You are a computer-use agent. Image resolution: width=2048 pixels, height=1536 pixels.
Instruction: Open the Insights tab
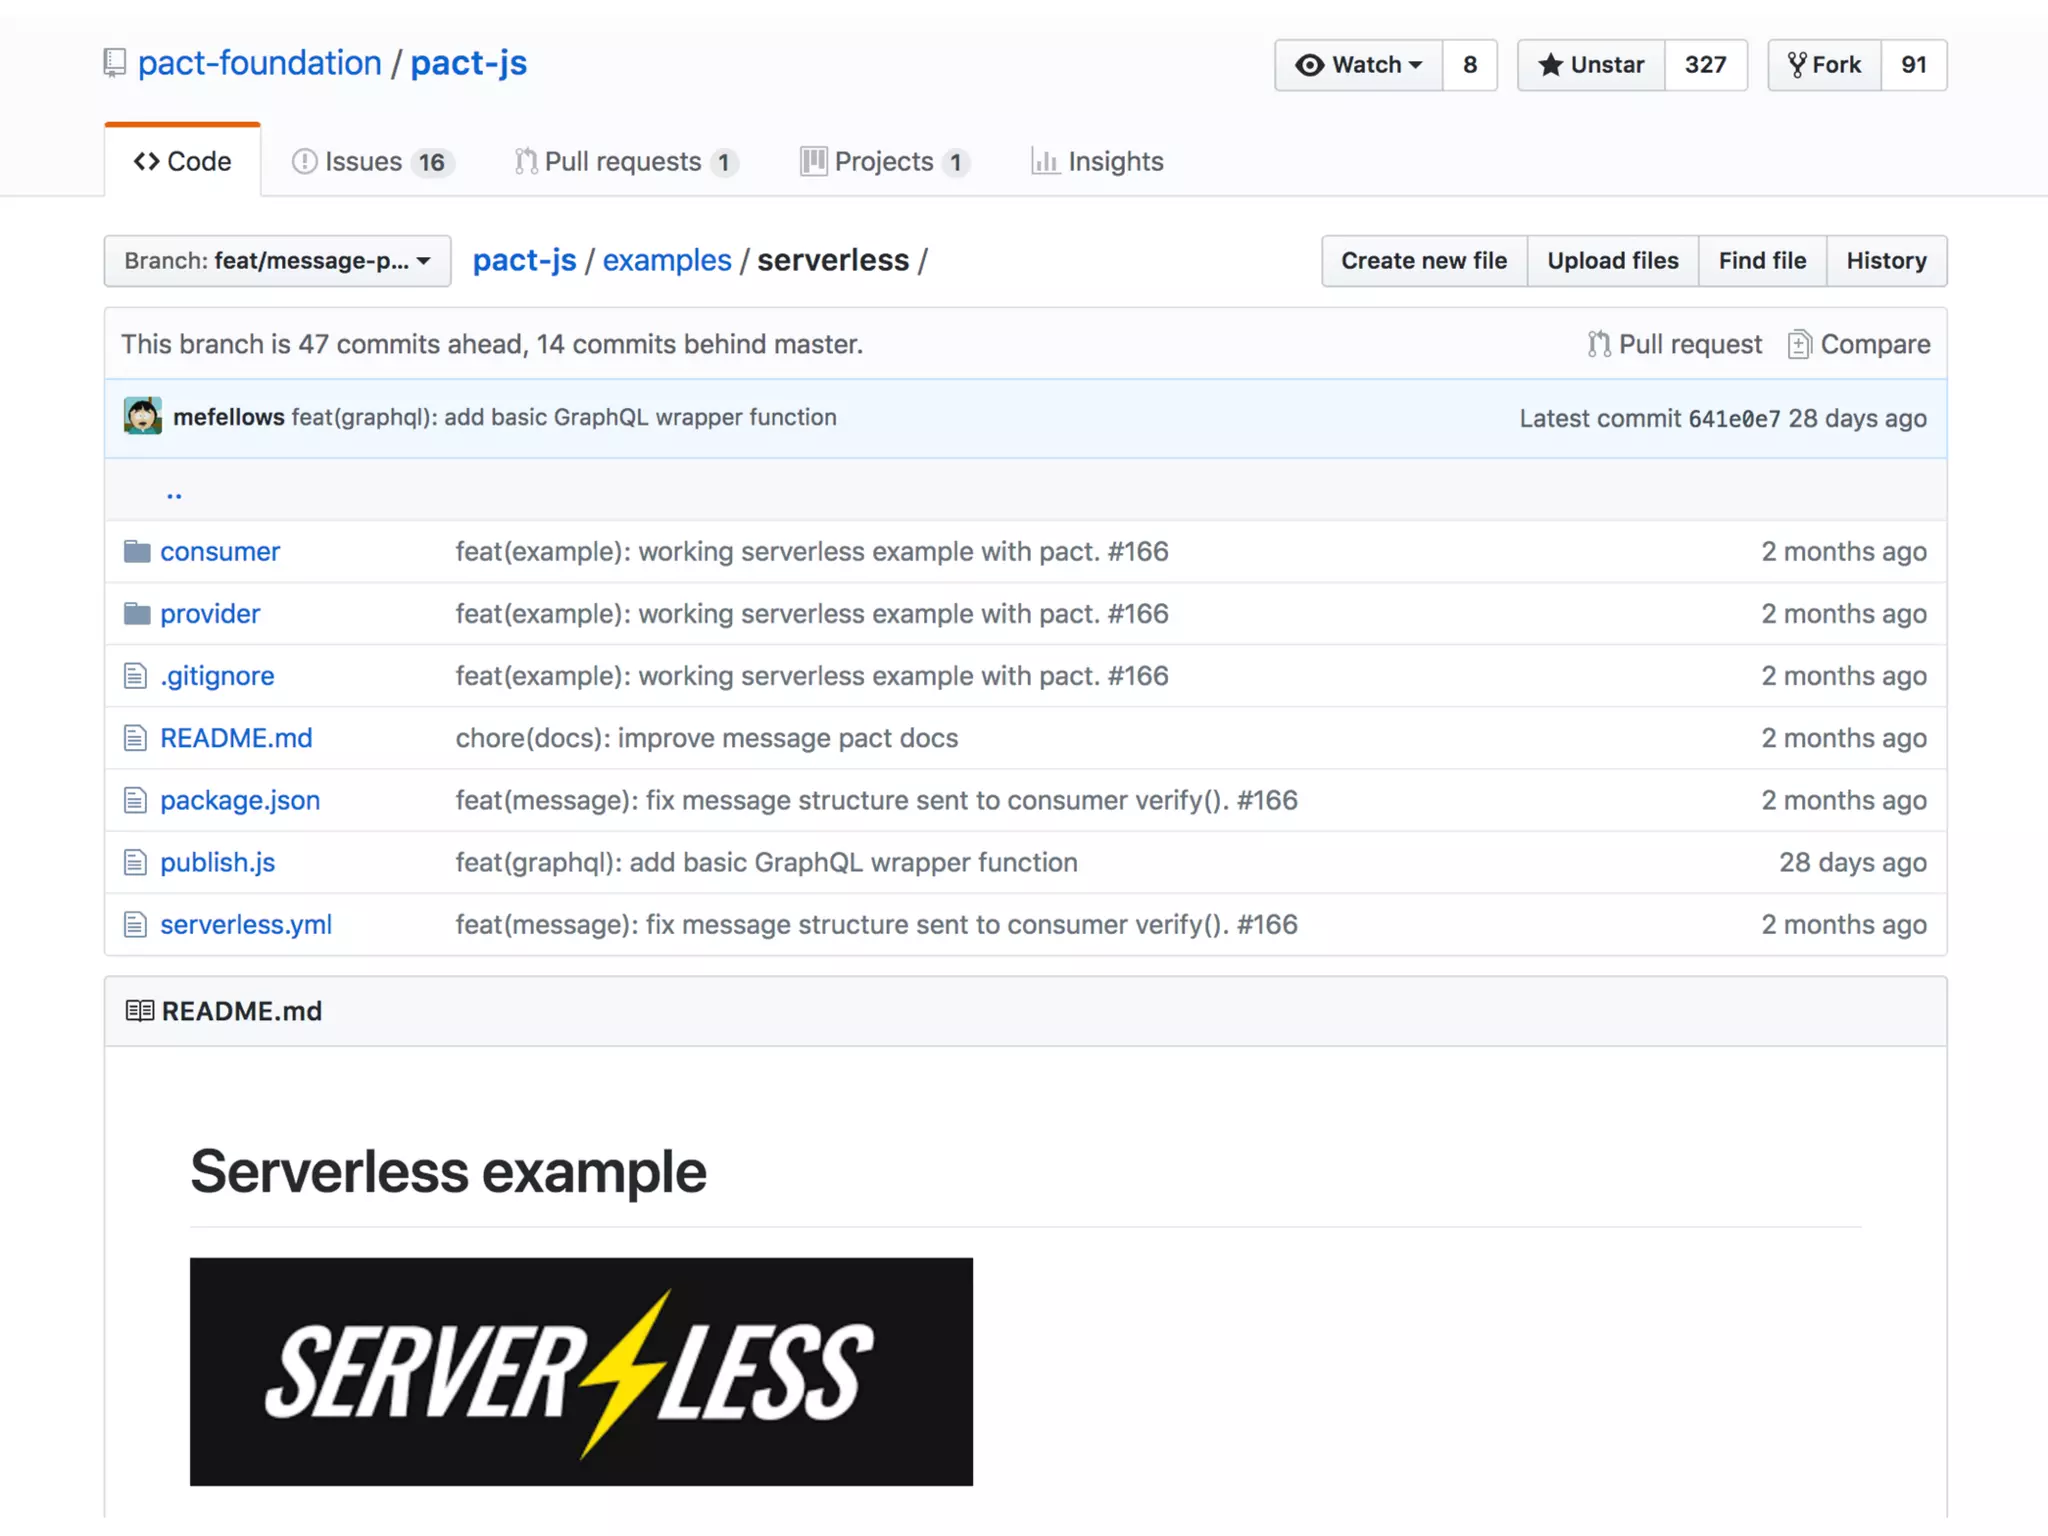[1097, 162]
